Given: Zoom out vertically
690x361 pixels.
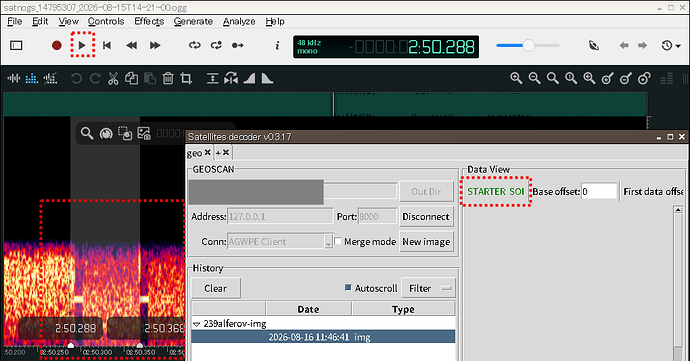Looking at the screenshot, I should [x=626, y=79].
